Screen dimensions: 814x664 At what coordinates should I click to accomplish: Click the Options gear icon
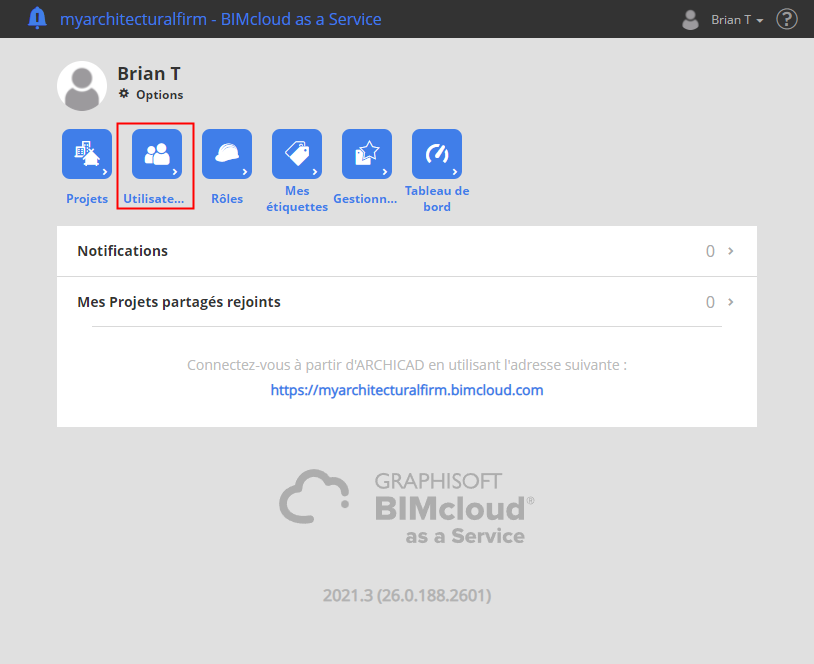[x=124, y=93]
